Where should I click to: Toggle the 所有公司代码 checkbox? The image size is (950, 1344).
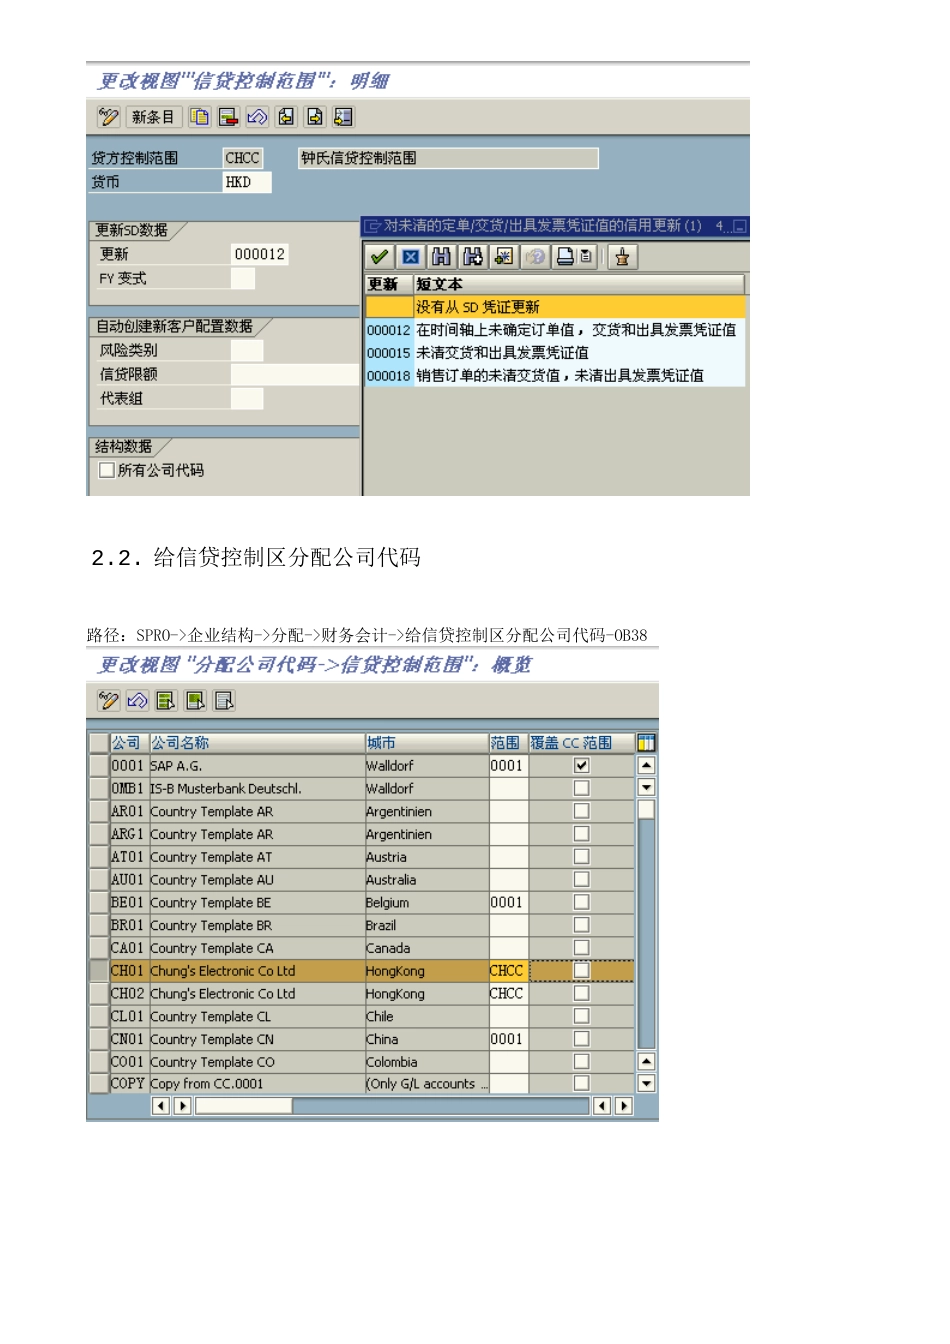coord(107,470)
